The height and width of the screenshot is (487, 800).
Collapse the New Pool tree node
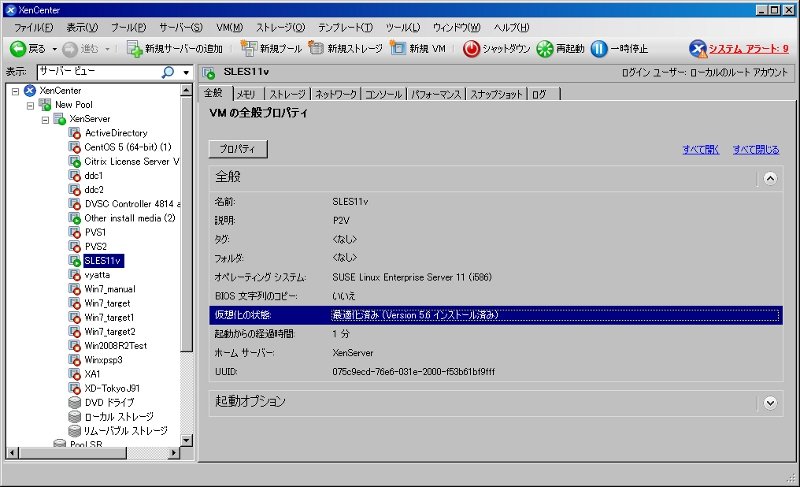click(31, 106)
